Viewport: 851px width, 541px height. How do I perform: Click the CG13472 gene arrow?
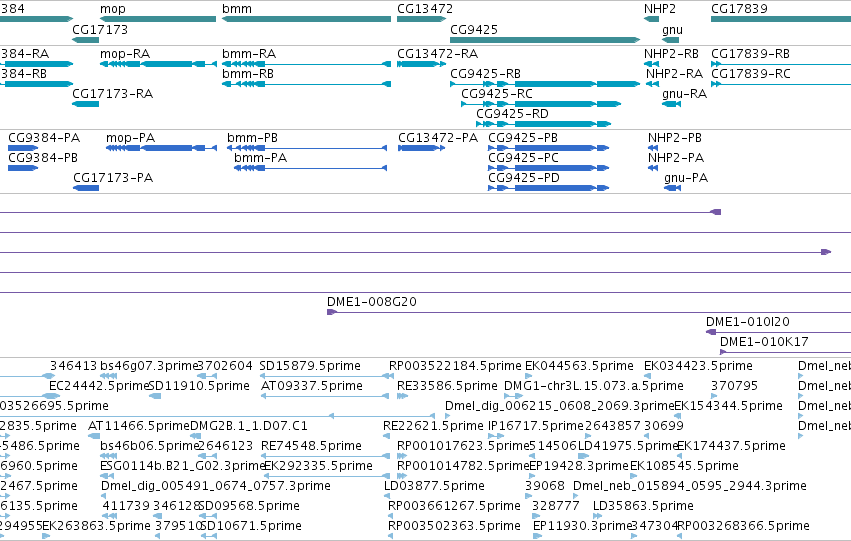coord(421,19)
